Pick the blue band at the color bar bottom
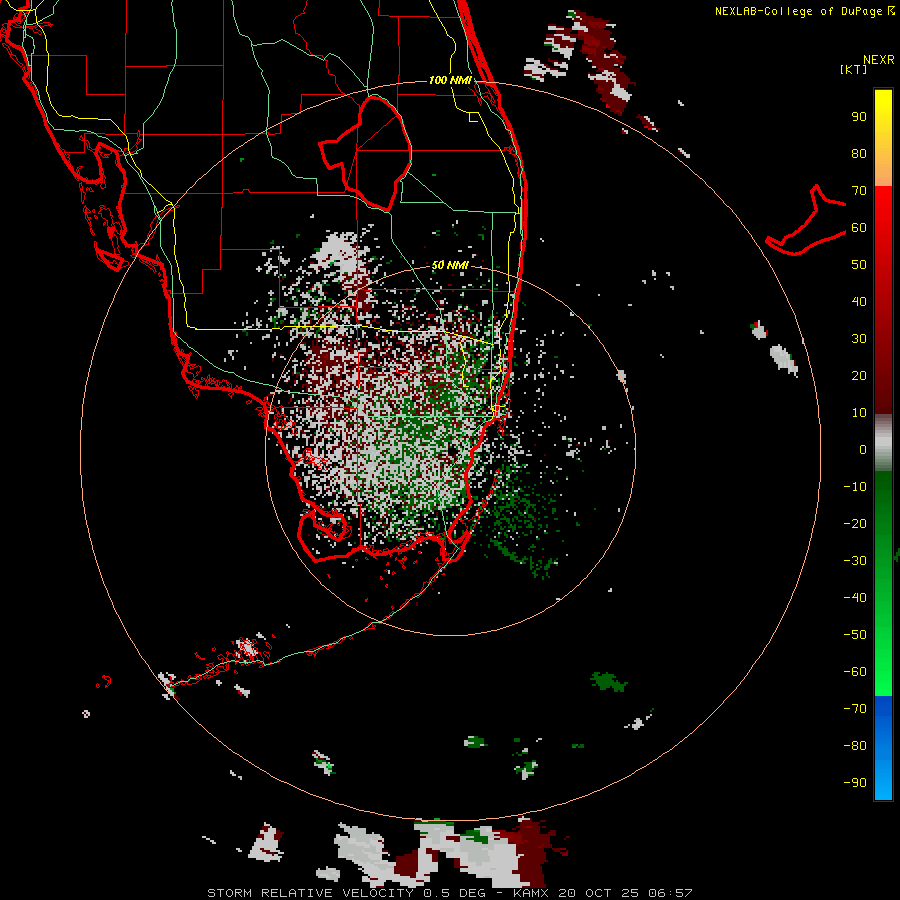900x900 pixels. point(883,748)
